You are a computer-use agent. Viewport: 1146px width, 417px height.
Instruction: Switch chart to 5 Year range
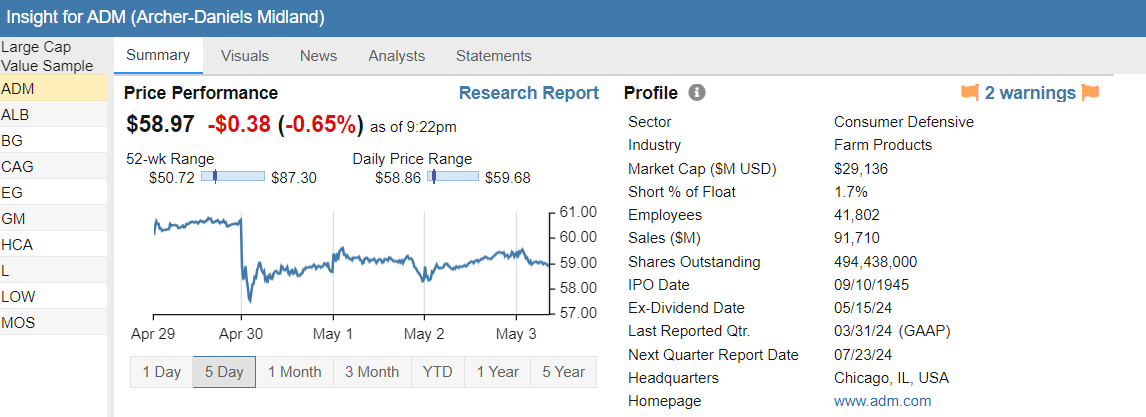click(x=563, y=372)
